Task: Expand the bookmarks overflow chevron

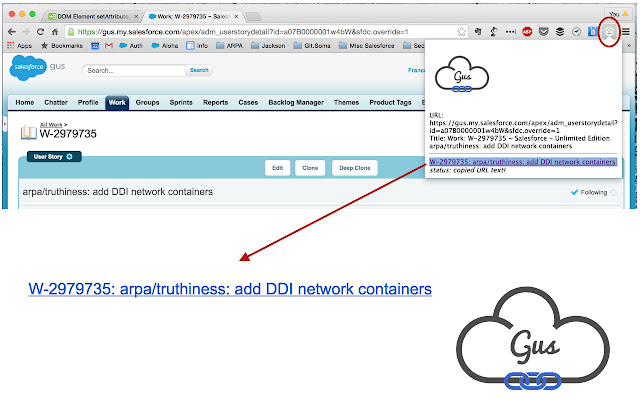Action: (x=629, y=46)
